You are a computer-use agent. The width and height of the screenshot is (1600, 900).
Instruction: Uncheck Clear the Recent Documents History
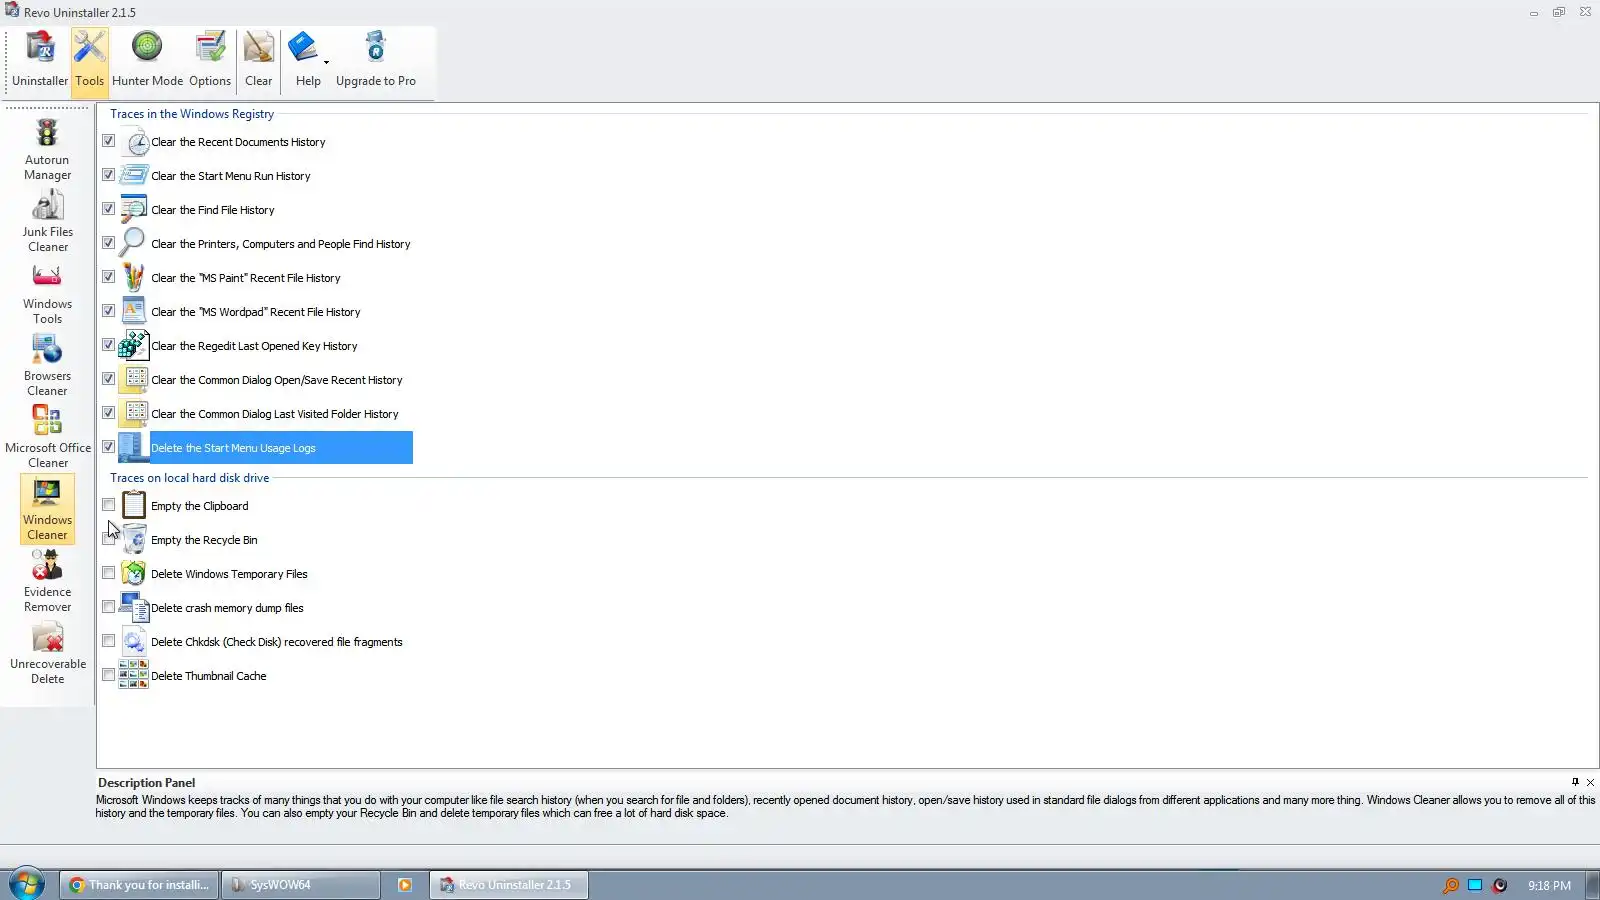click(x=108, y=141)
